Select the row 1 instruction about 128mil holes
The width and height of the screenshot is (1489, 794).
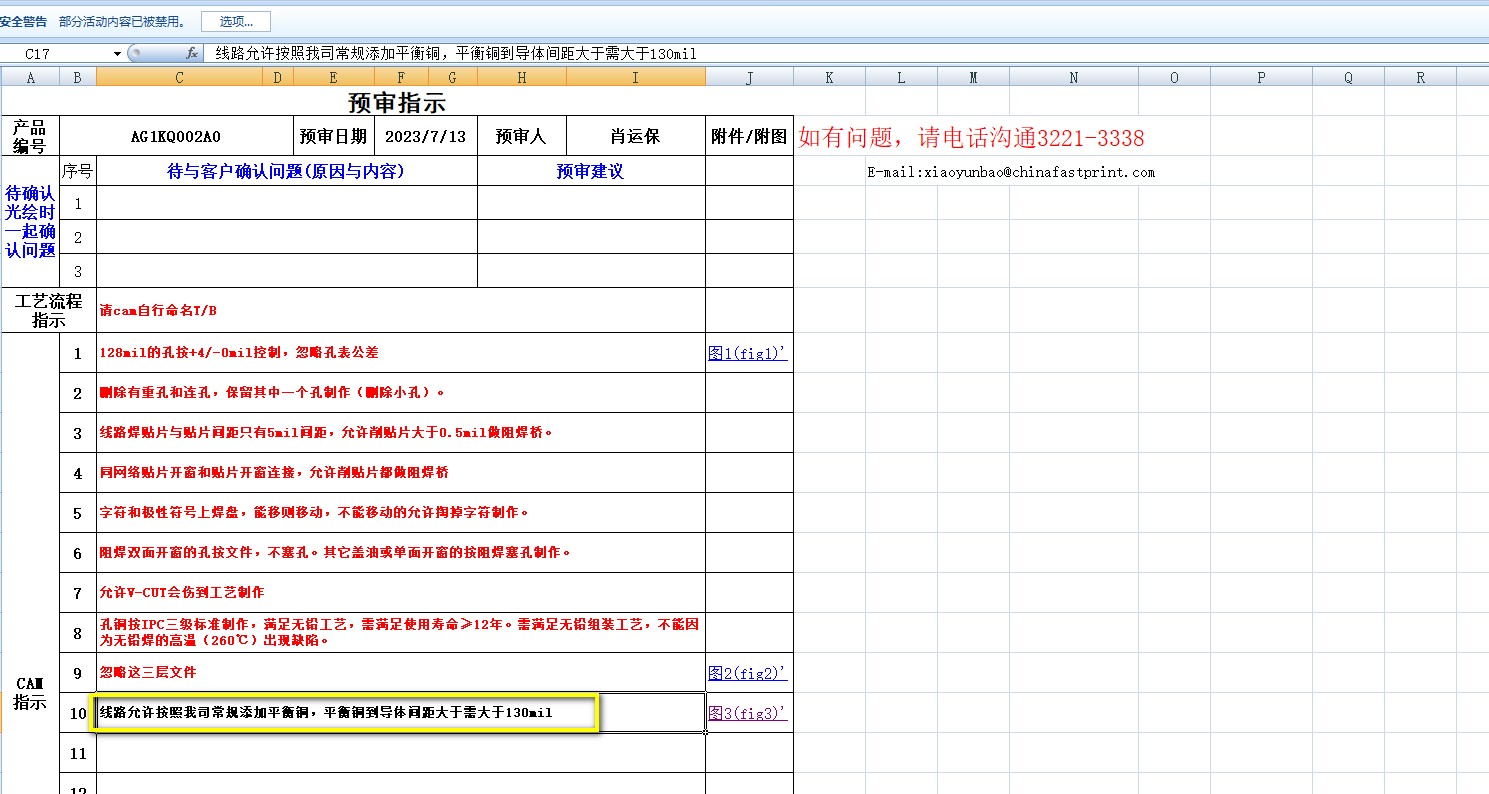[401, 353]
